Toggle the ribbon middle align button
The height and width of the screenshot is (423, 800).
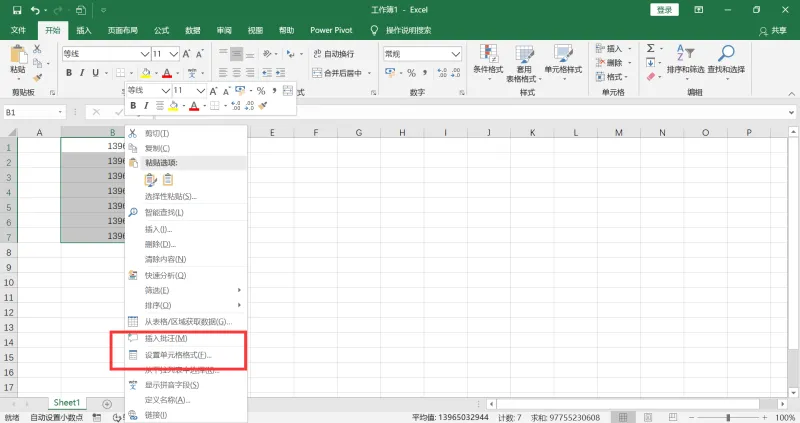click(x=236, y=54)
